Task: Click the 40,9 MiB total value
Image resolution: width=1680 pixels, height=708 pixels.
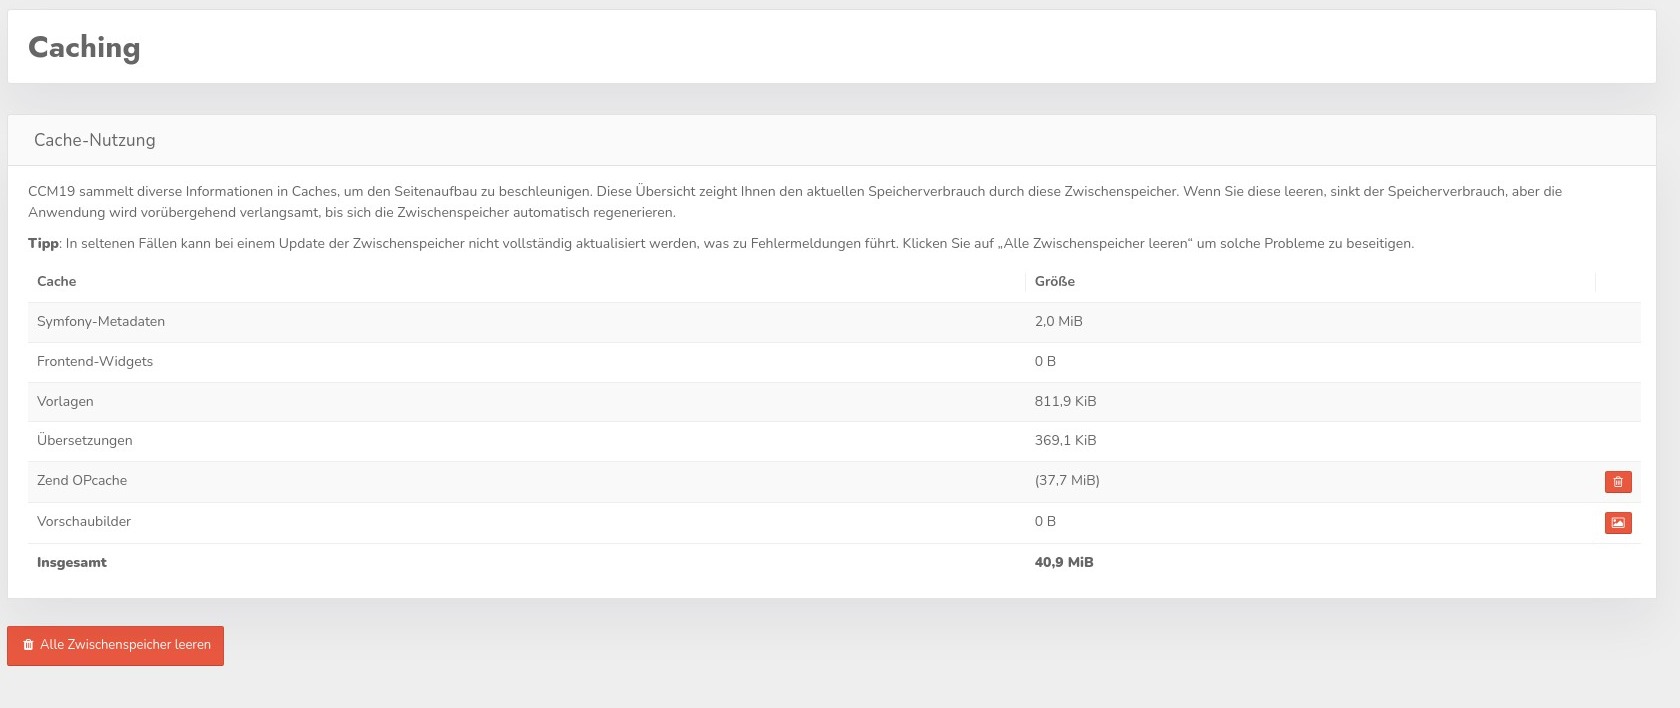Action: tap(1064, 563)
